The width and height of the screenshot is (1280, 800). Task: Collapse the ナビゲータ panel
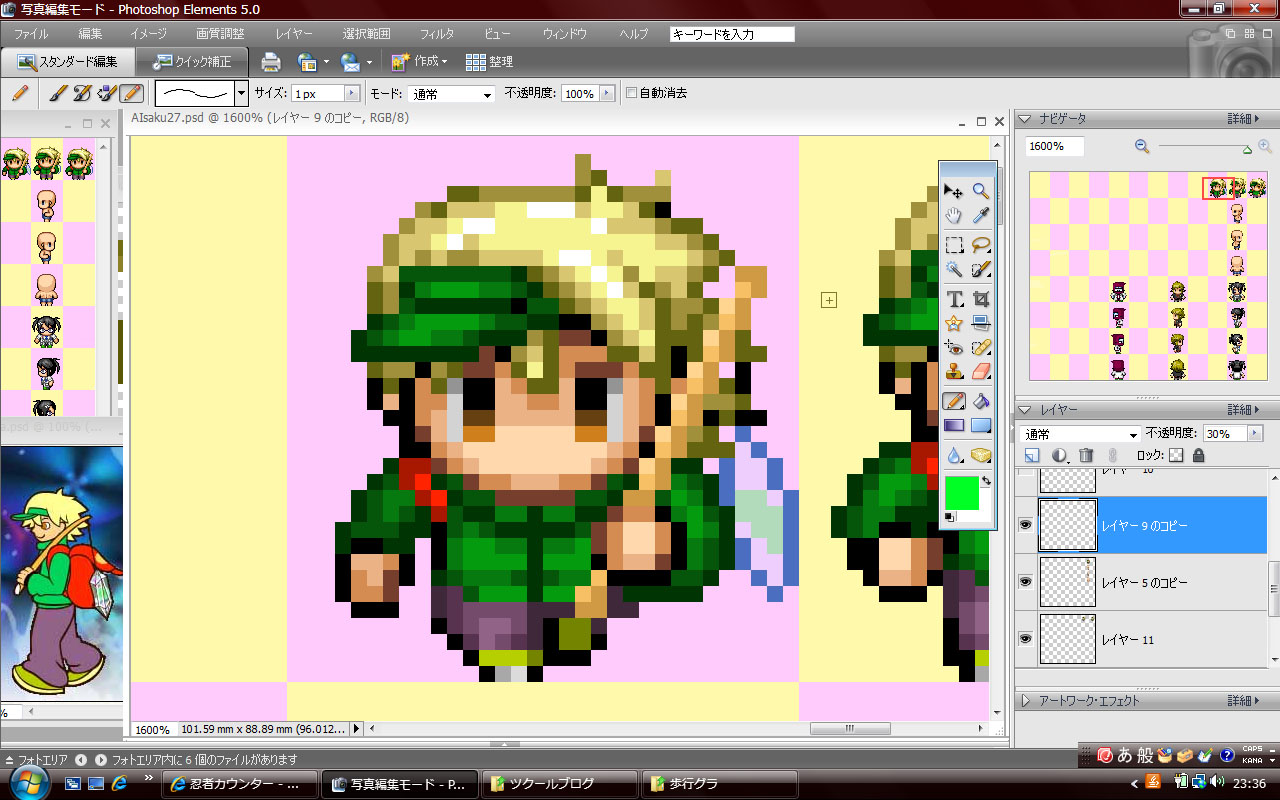tap(1025, 119)
